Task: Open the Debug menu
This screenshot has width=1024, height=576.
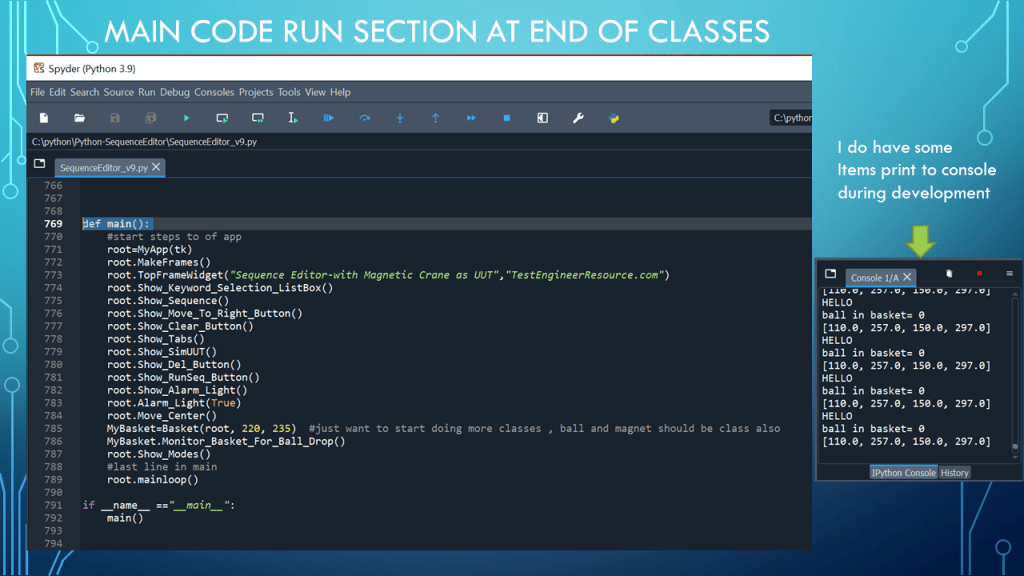Action: (x=174, y=92)
